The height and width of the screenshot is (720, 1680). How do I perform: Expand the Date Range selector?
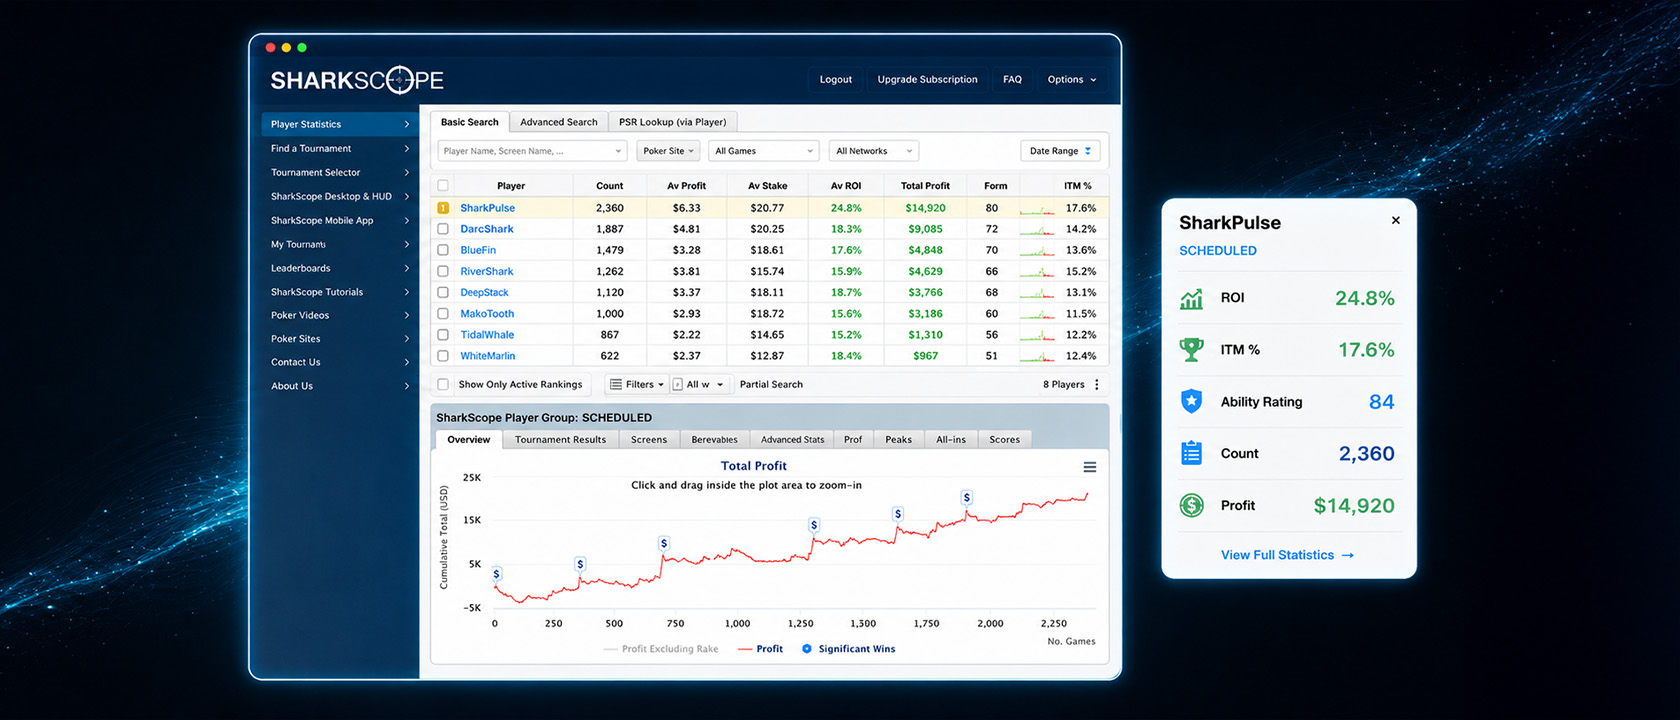[x=1060, y=151]
